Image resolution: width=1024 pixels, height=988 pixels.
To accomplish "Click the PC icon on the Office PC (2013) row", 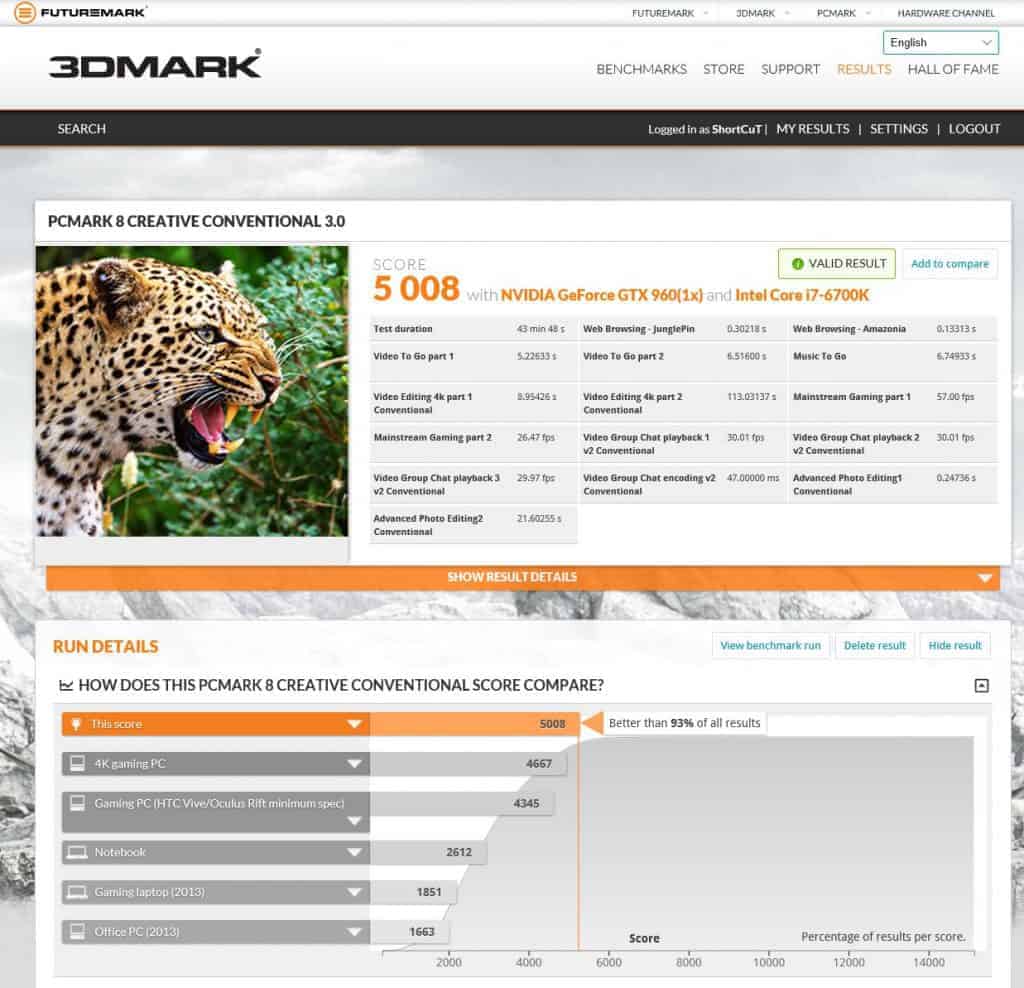I will pyautogui.click(x=75, y=931).
